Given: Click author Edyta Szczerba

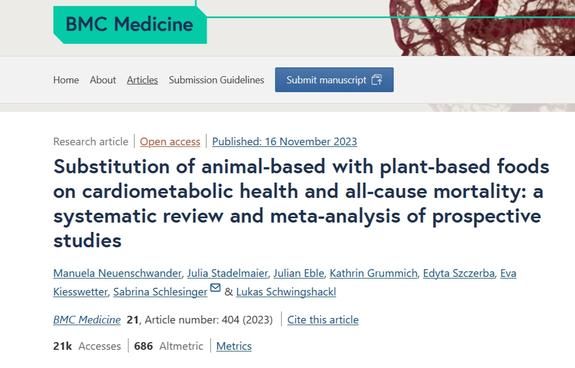Looking at the screenshot, I should pos(458,273).
